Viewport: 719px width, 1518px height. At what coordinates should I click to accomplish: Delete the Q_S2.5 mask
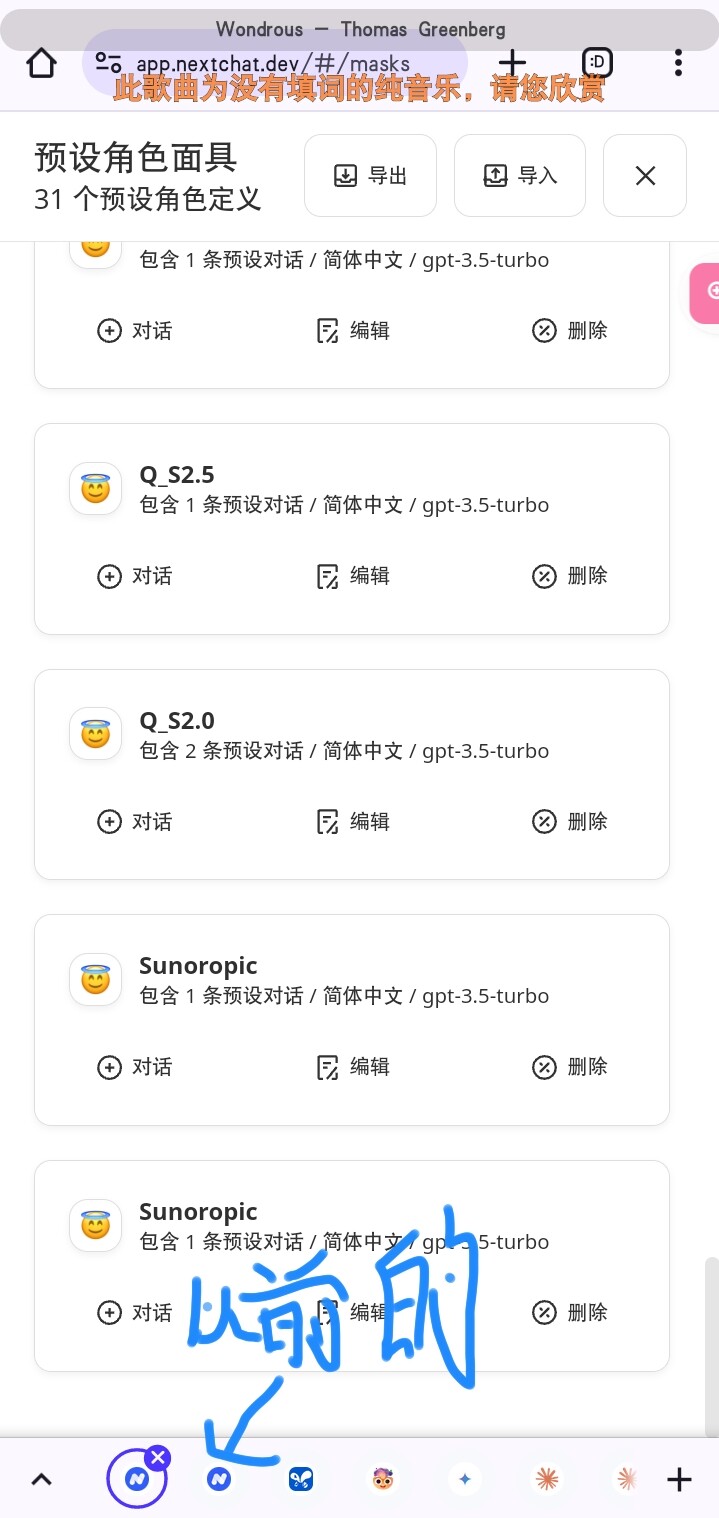click(570, 576)
